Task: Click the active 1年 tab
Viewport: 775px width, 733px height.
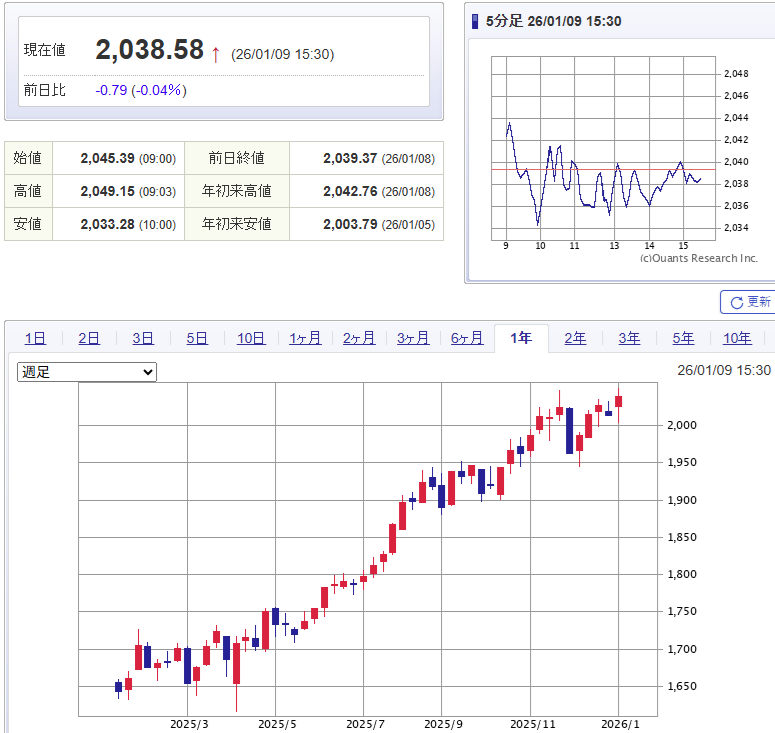Action: 521,338
